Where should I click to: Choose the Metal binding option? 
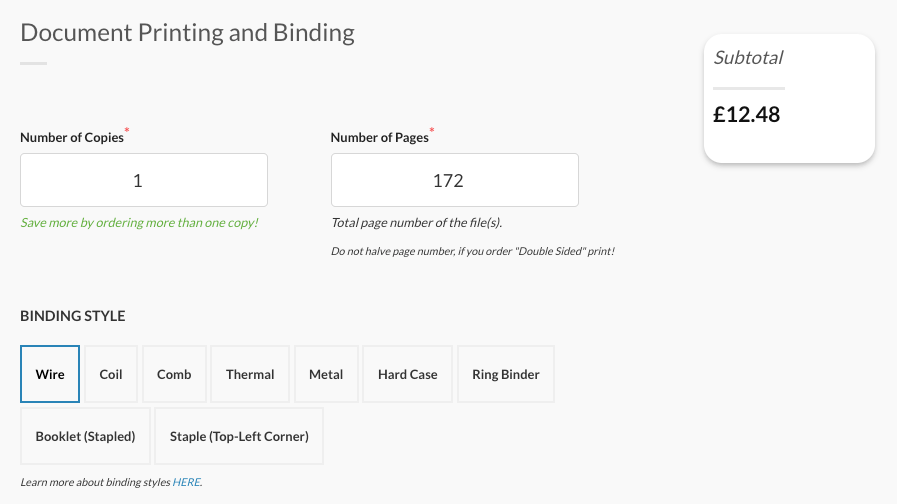click(326, 374)
